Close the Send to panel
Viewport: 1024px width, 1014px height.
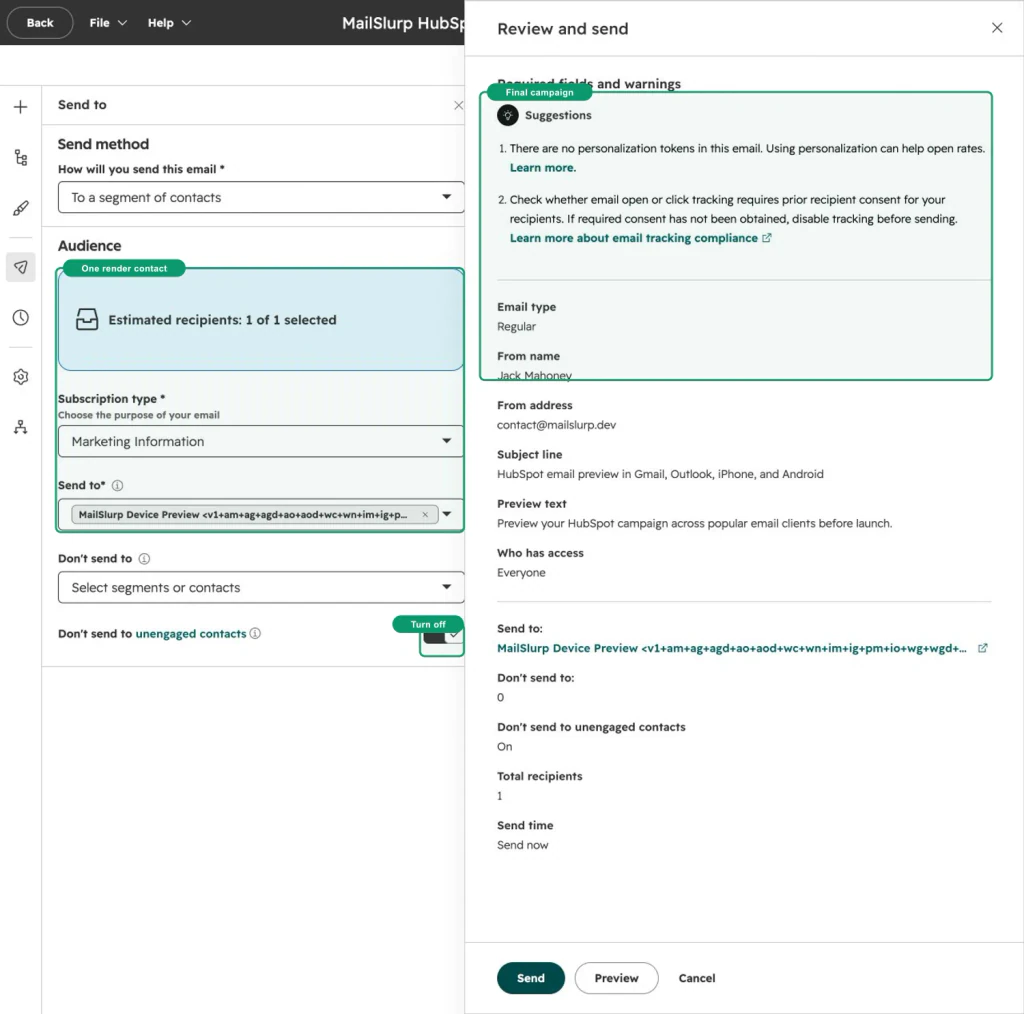(x=458, y=105)
